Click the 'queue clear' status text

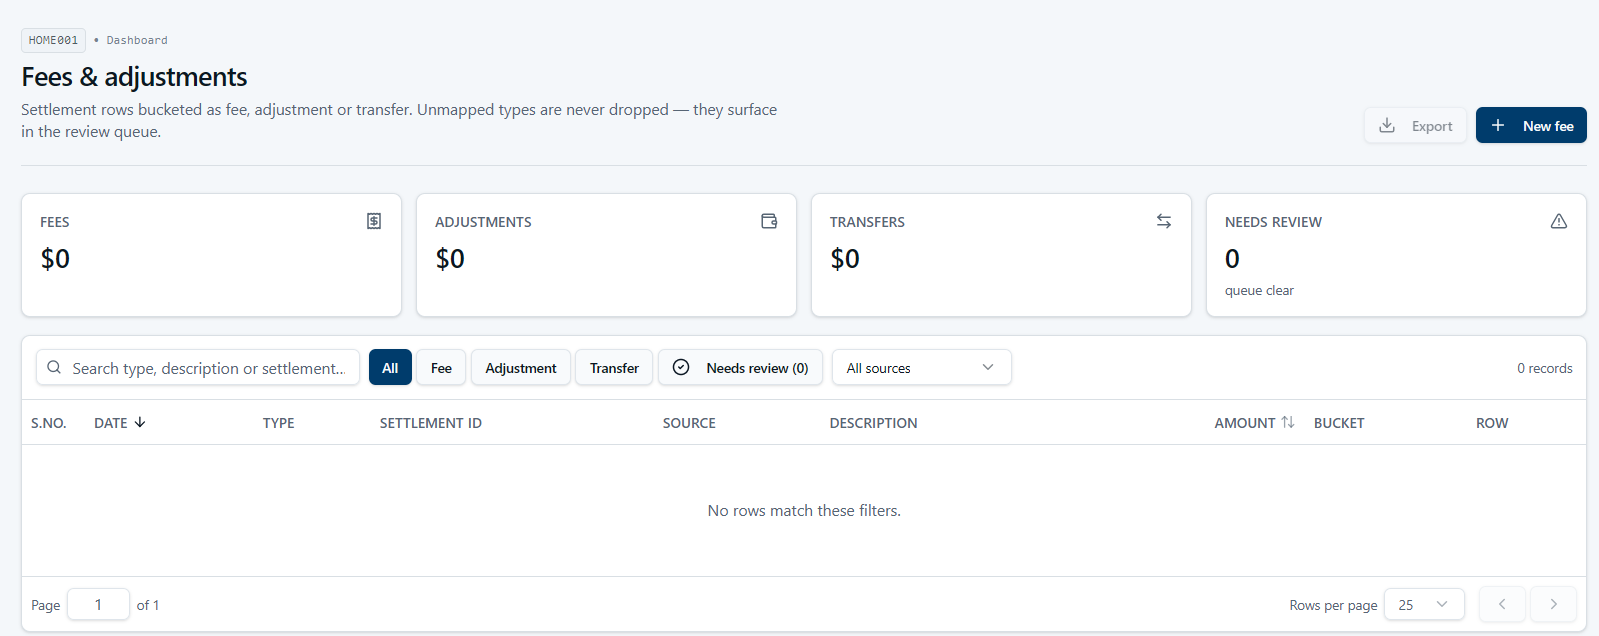pos(1259,290)
